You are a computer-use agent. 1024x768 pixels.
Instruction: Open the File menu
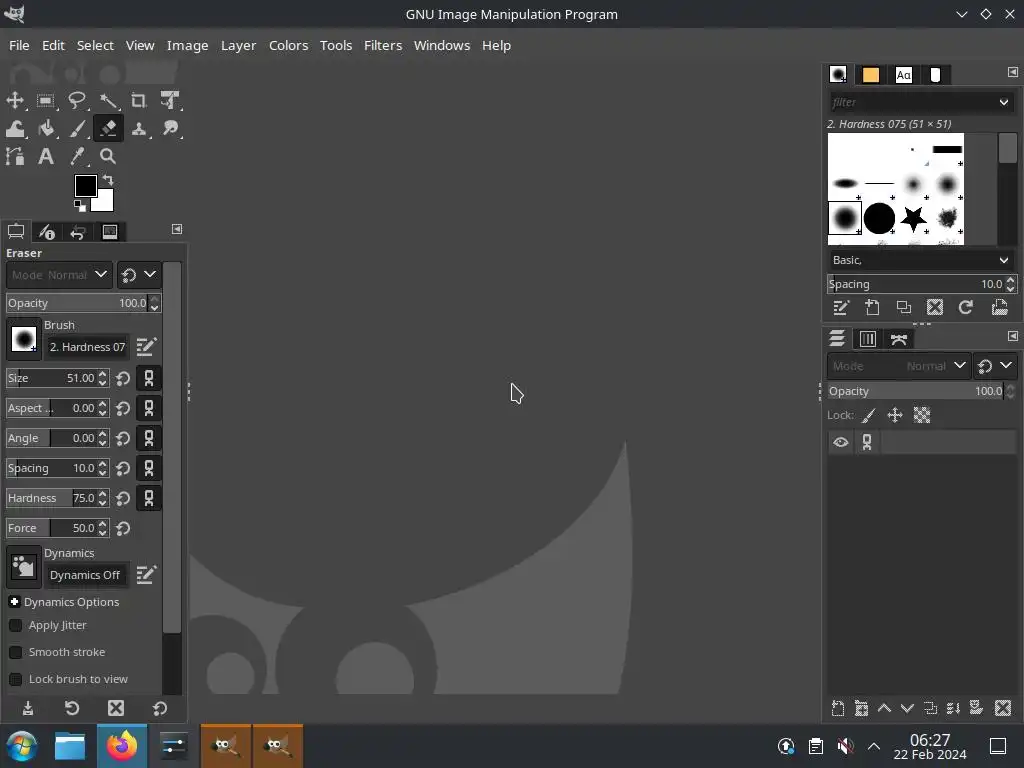[19, 45]
